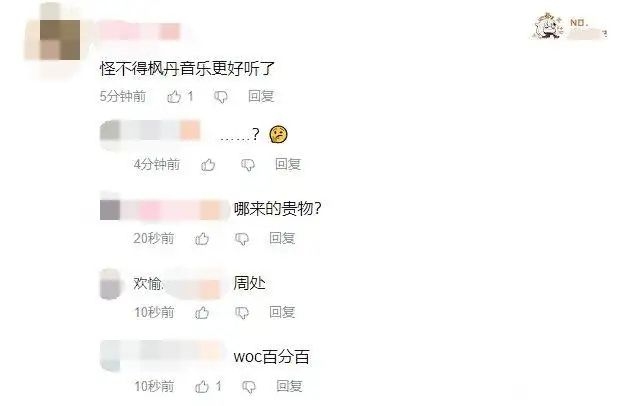Reply to the comment posted 4分钟前
This screenshot has width=640, height=406.
[288, 164]
